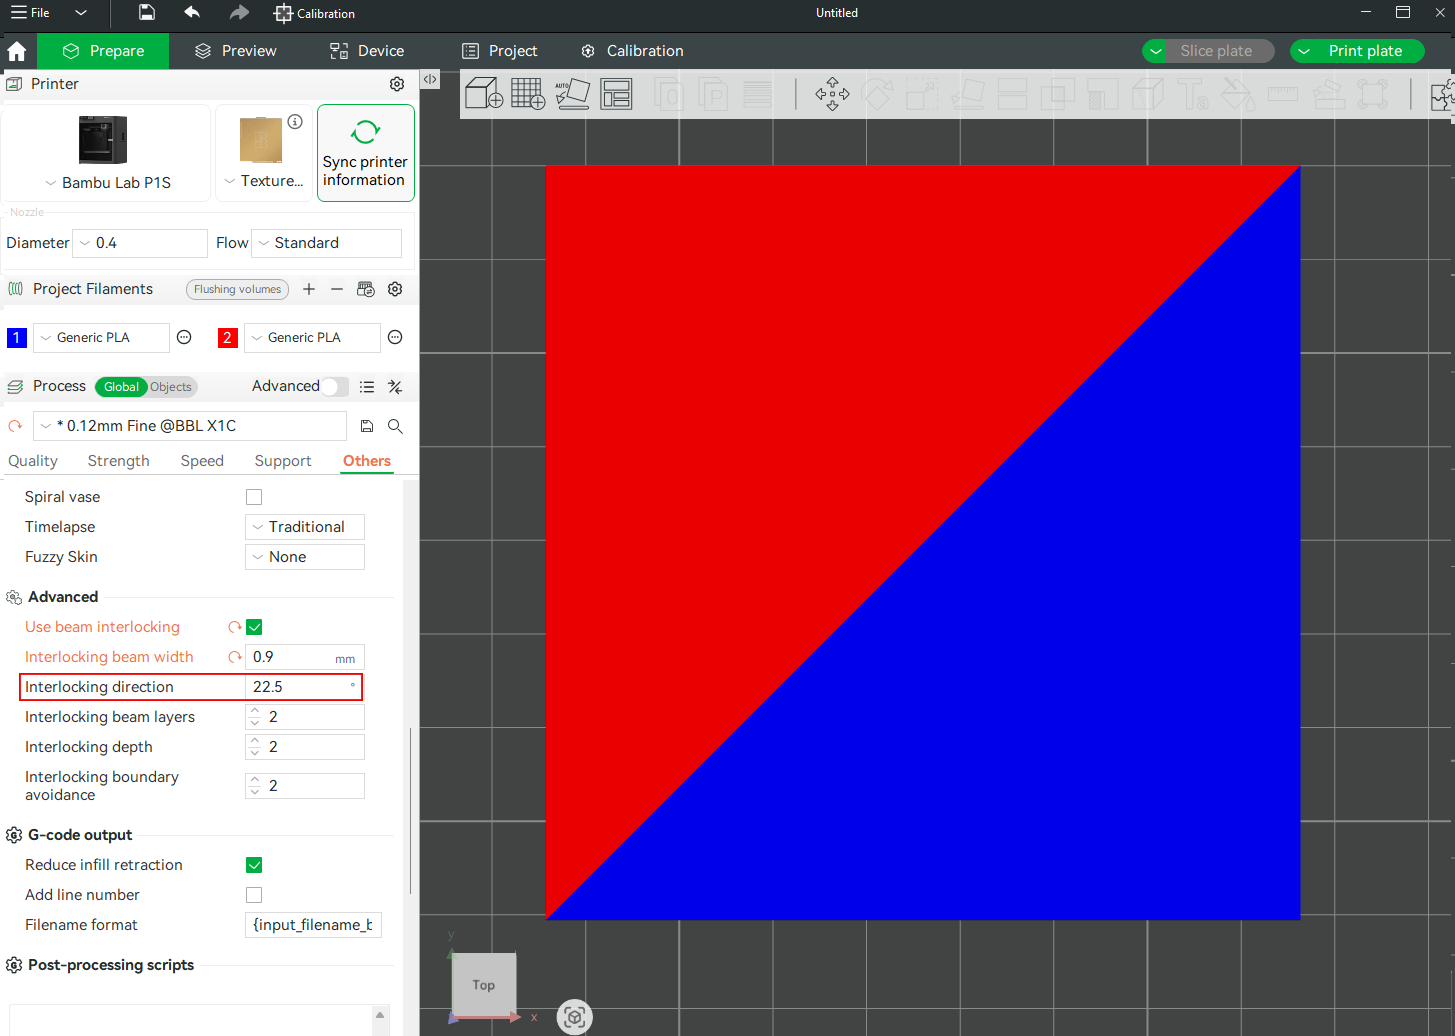Enable the Spiral vase checkbox
Viewport: 1455px width, 1036px height.
pos(254,497)
